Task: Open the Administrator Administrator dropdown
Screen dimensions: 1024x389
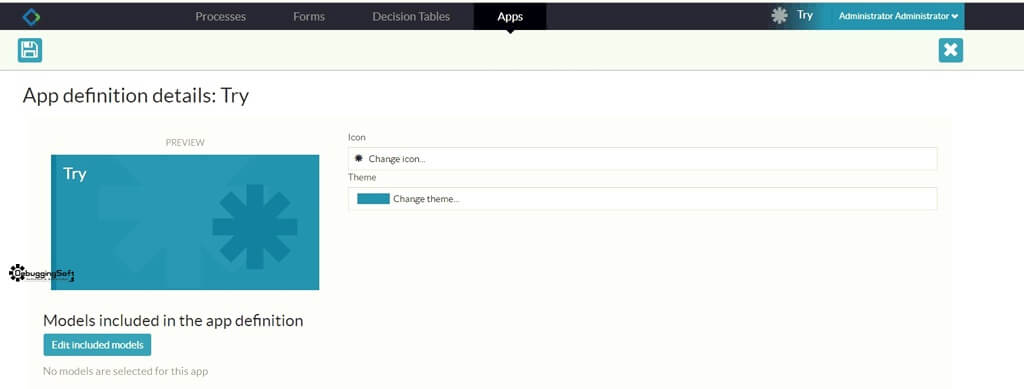Action: pos(899,16)
